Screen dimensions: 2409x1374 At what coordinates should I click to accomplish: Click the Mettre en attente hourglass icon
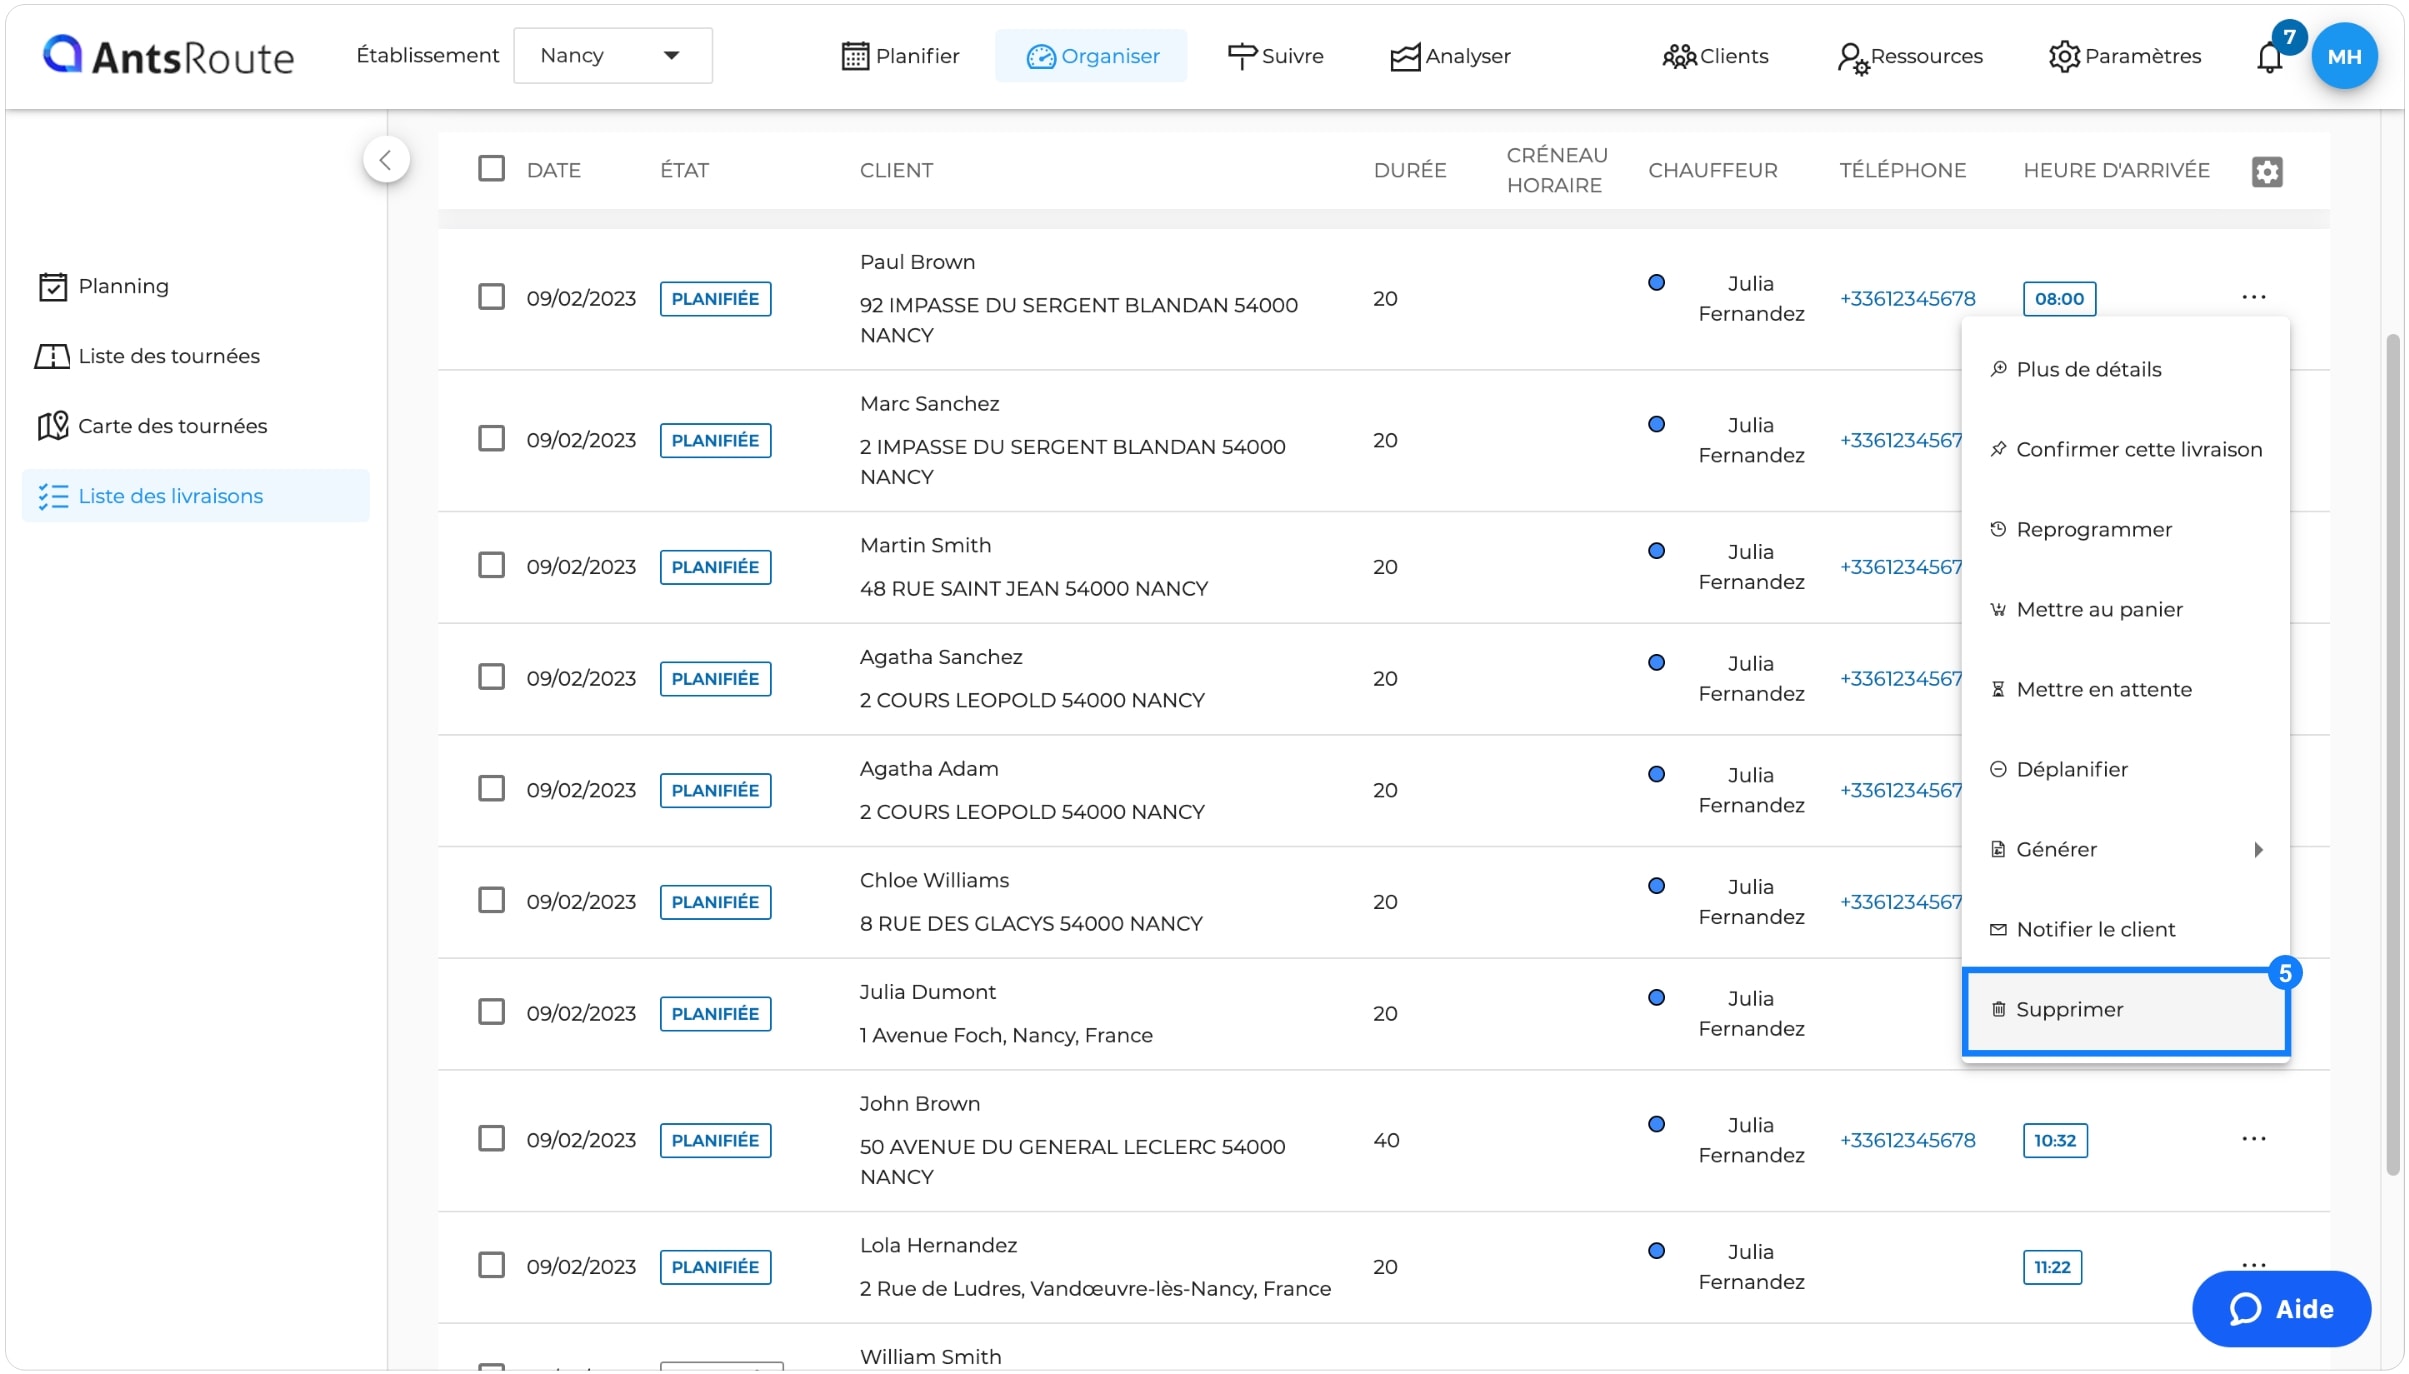point(1997,689)
